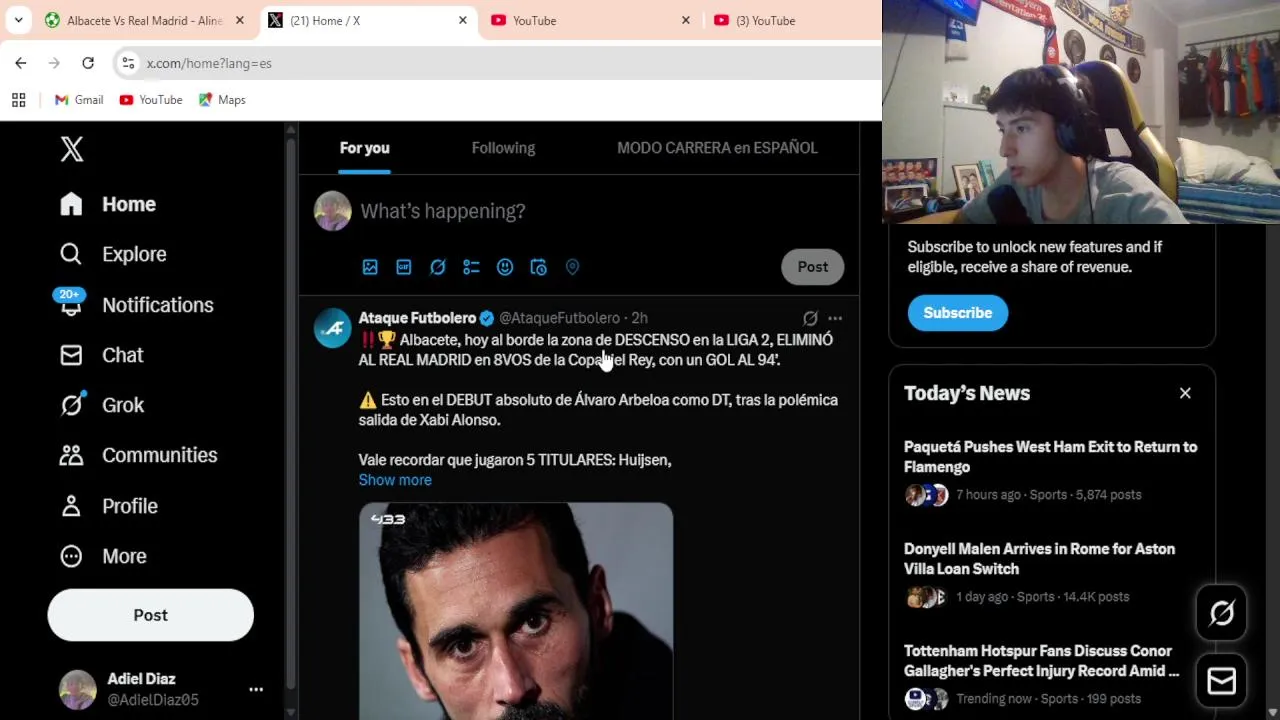Add a GIF in the composer
The width and height of the screenshot is (1280, 720).
[x=404, y=267]
